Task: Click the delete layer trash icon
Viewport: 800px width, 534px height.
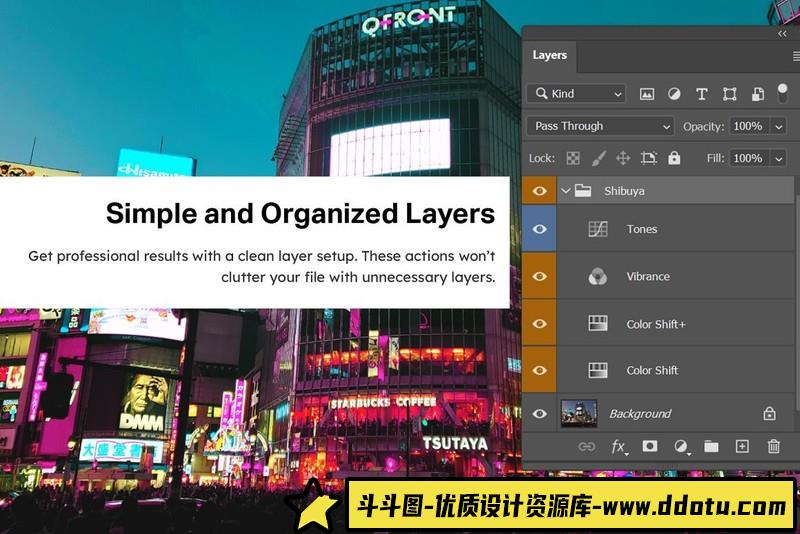Action: (773, 446)
